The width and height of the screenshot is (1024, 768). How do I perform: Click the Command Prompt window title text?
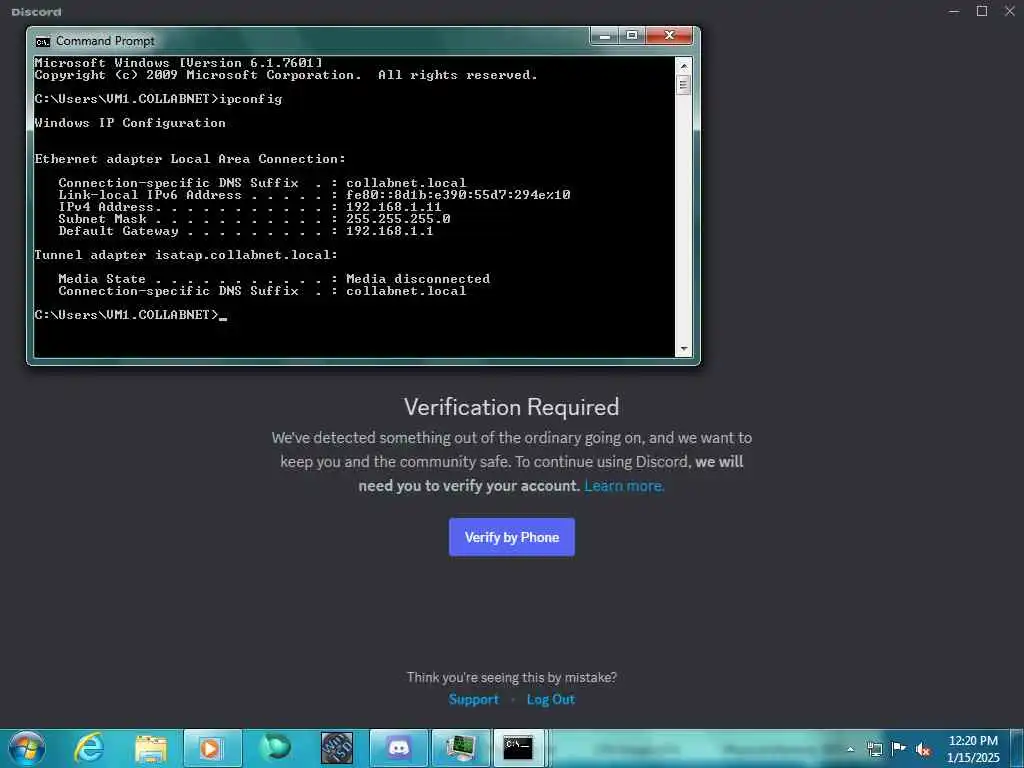105,41
